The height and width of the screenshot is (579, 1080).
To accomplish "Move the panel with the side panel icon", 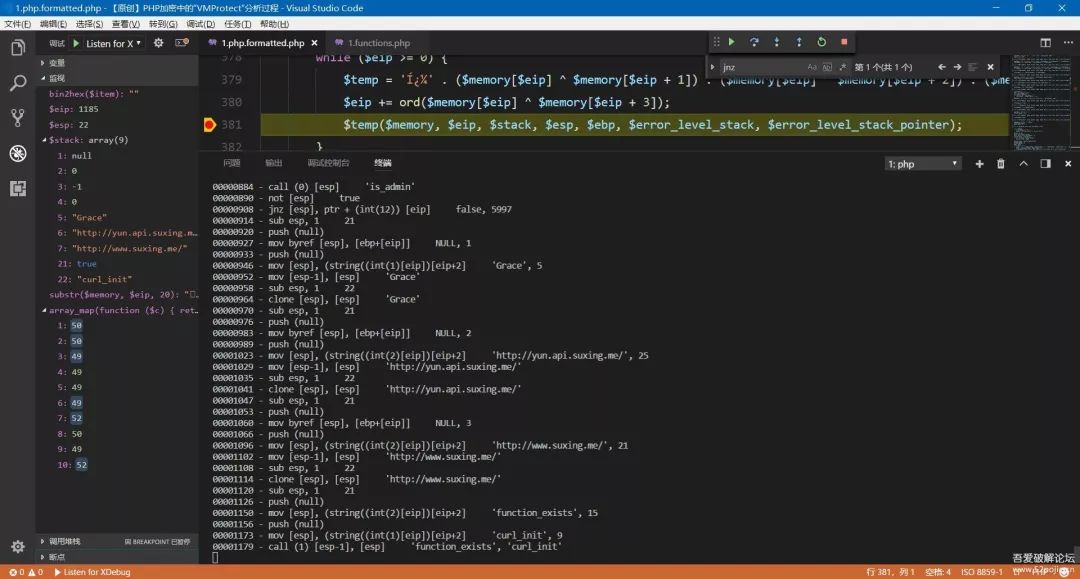I will [x=1046, y=164].
